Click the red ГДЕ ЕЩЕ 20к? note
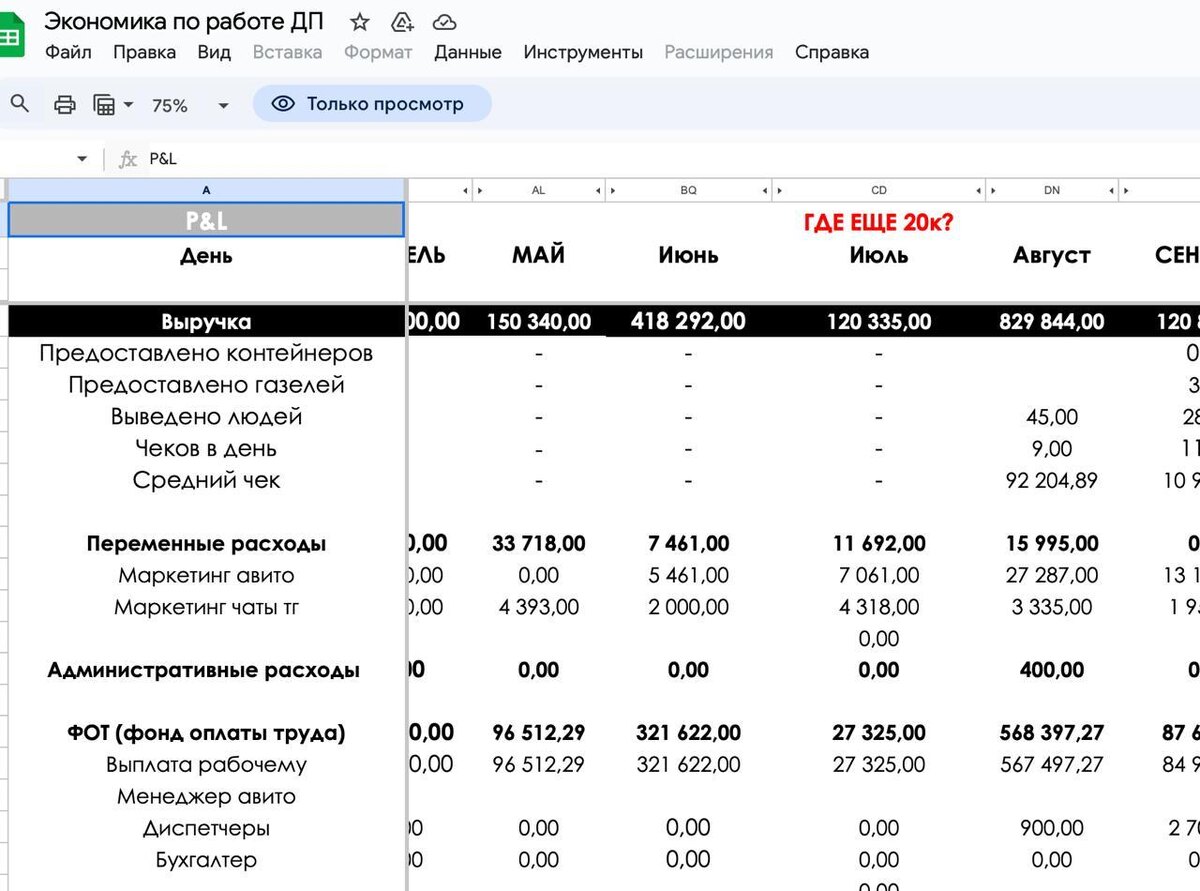The height and width of the screenshot is (891, 1200). [879, 222]
